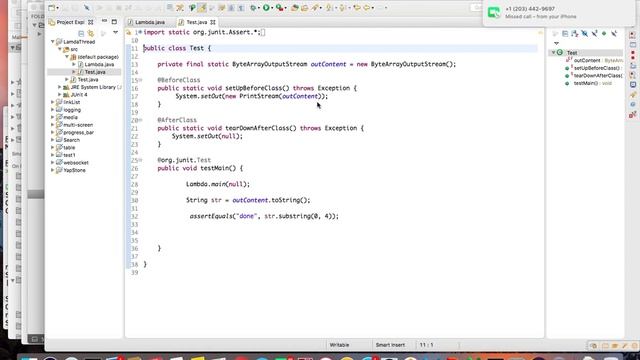Select the highlighted Test.java in default package

click(95, 72)
